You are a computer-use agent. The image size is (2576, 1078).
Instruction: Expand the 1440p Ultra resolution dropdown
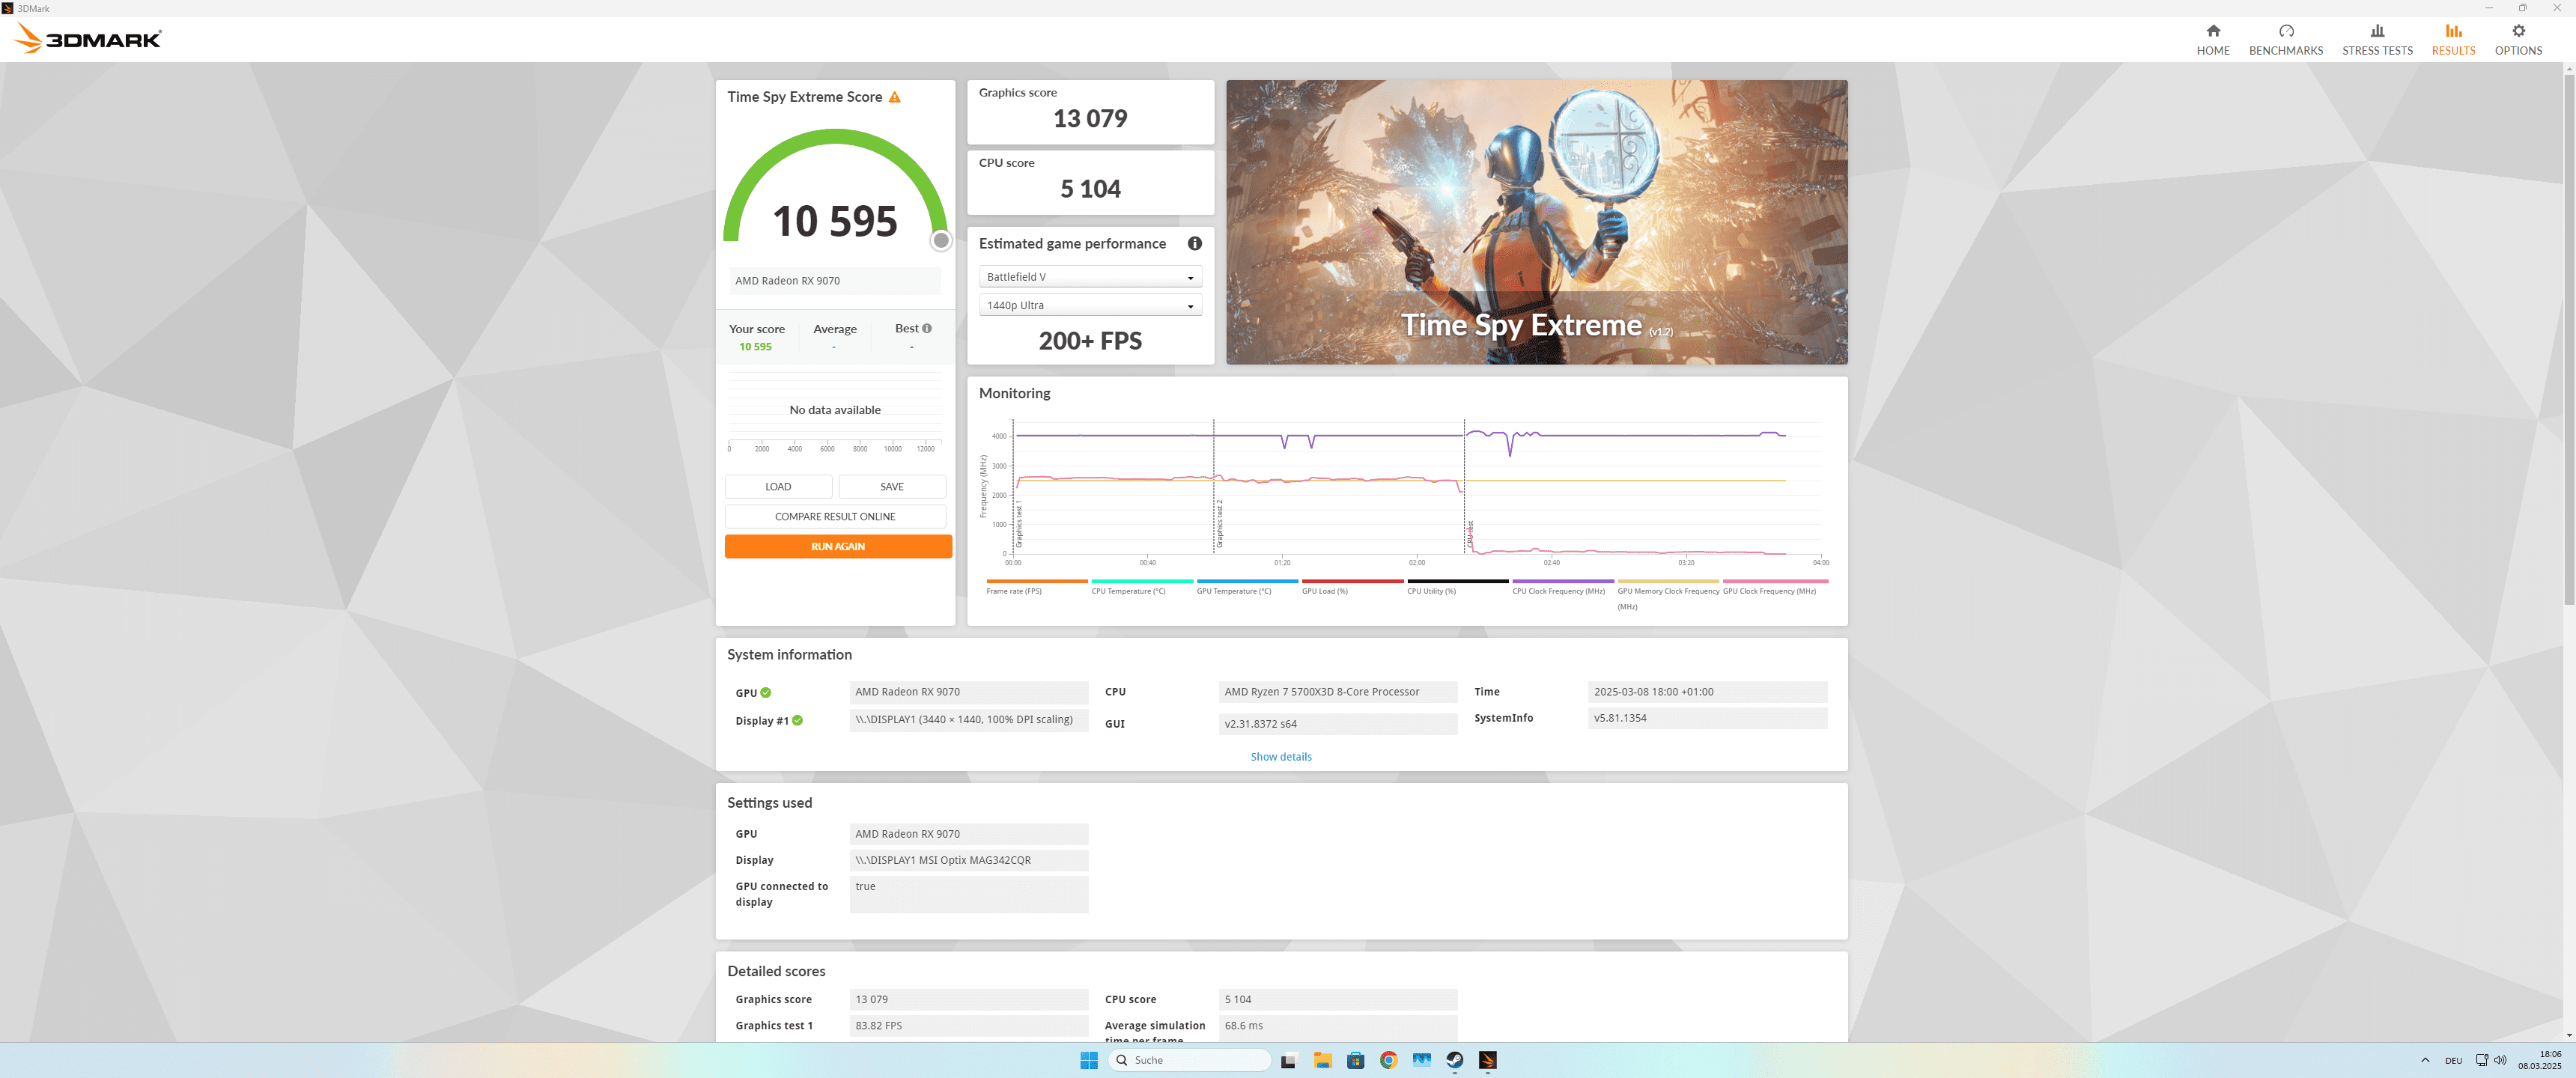(x=1090, y=305)
